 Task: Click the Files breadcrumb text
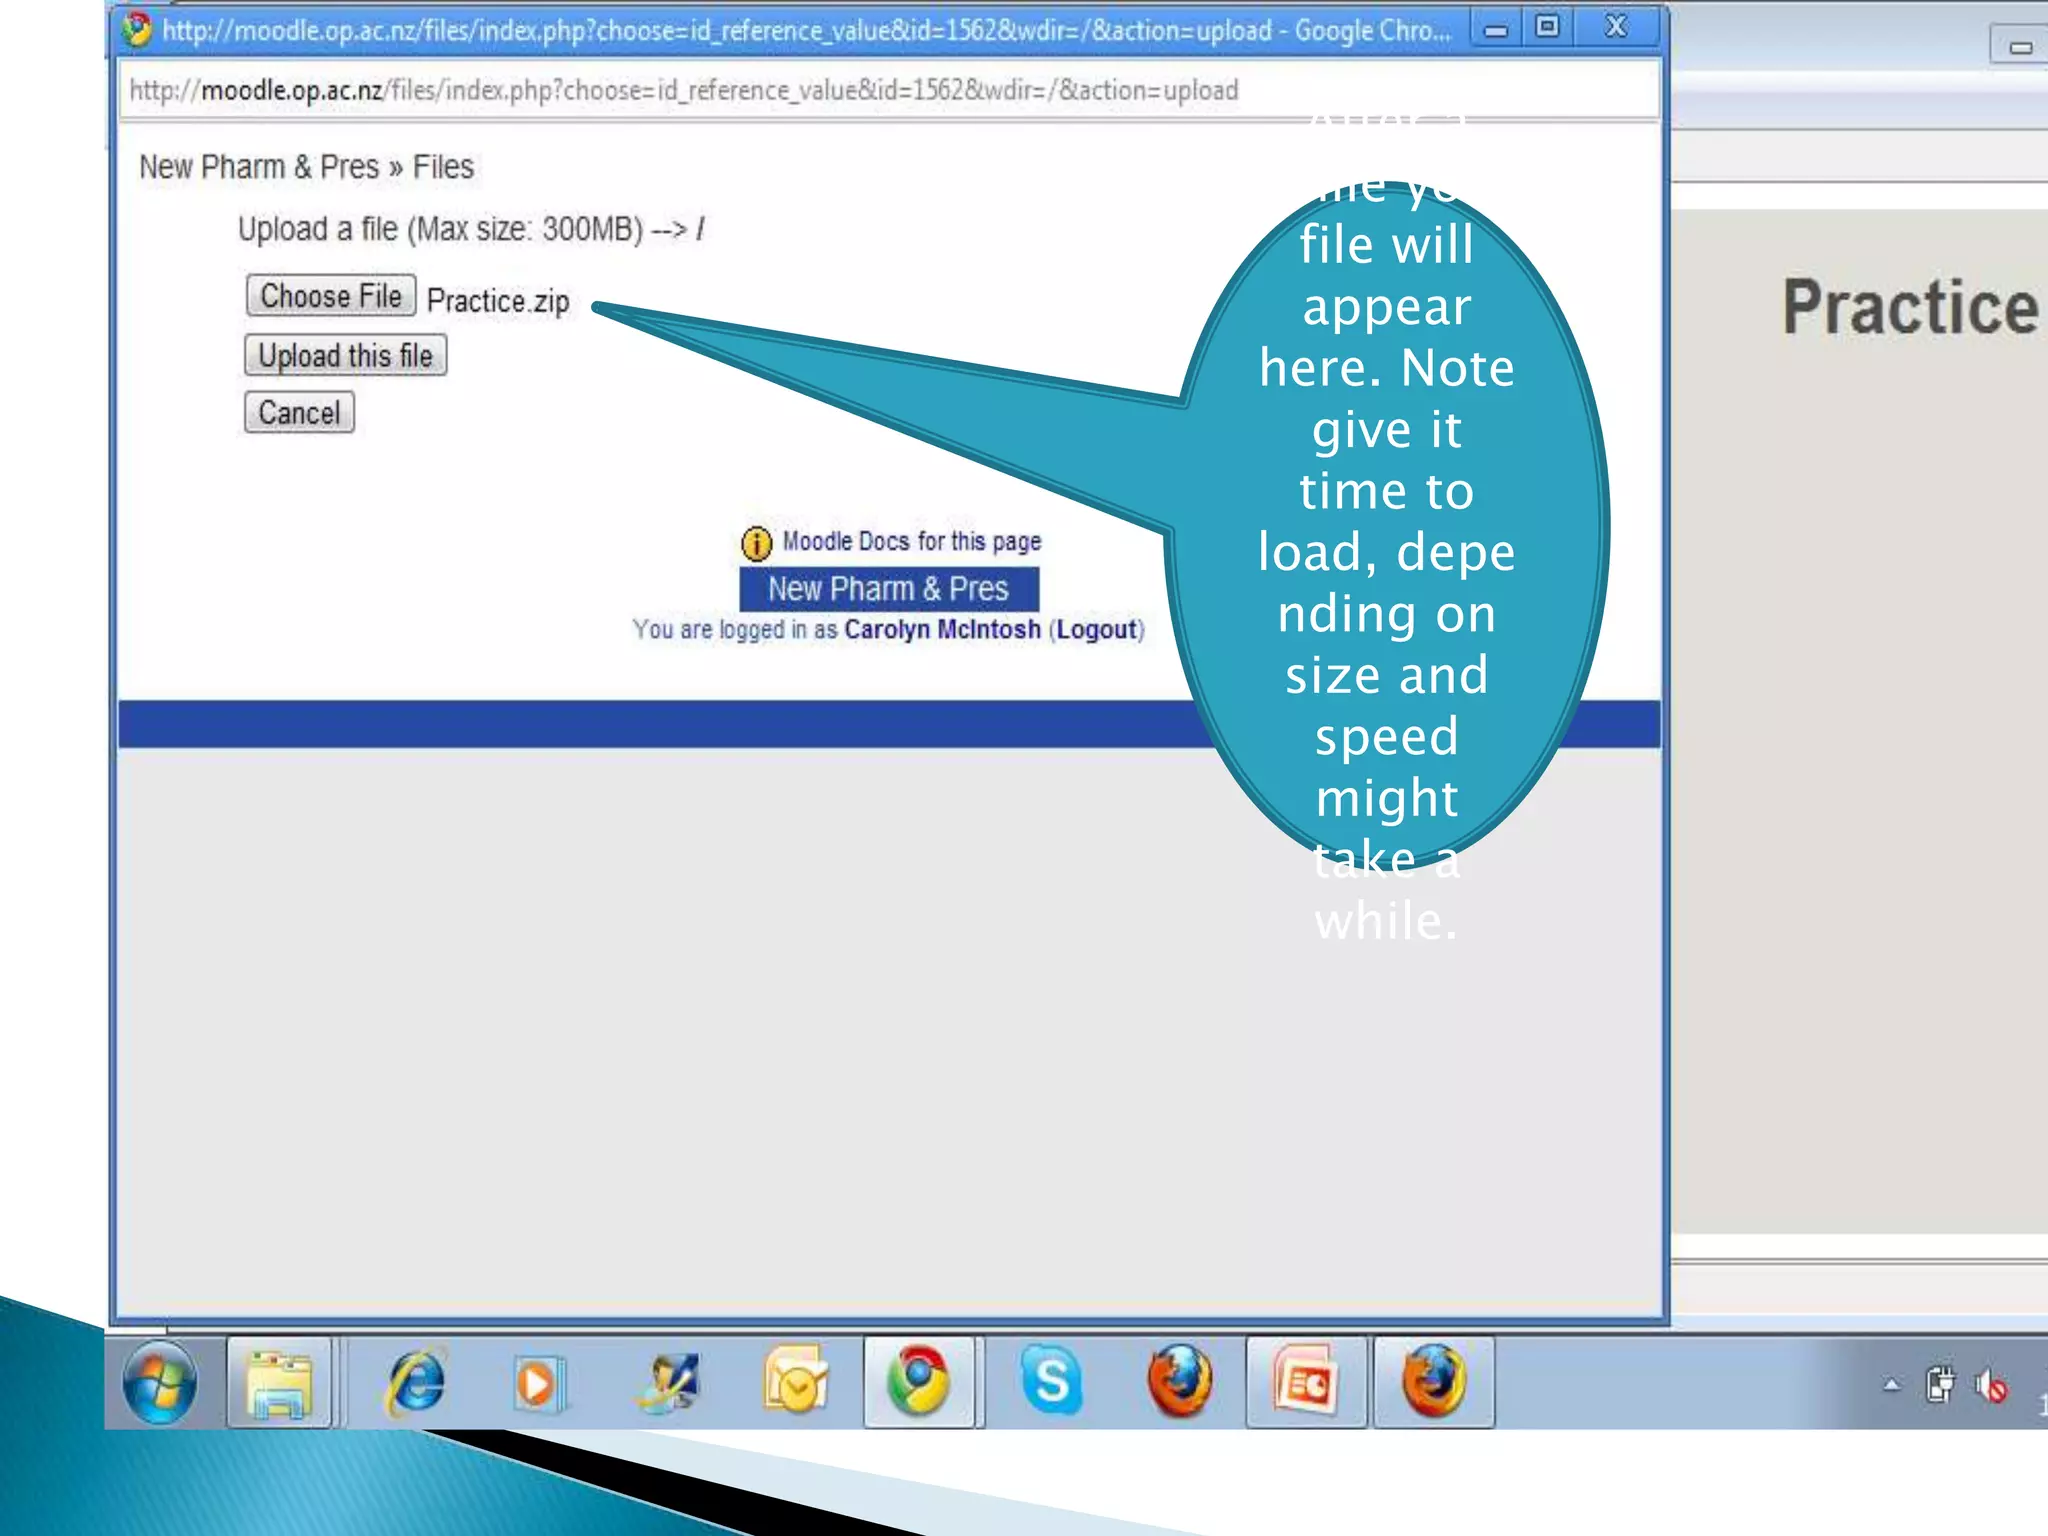pos(443,167)
